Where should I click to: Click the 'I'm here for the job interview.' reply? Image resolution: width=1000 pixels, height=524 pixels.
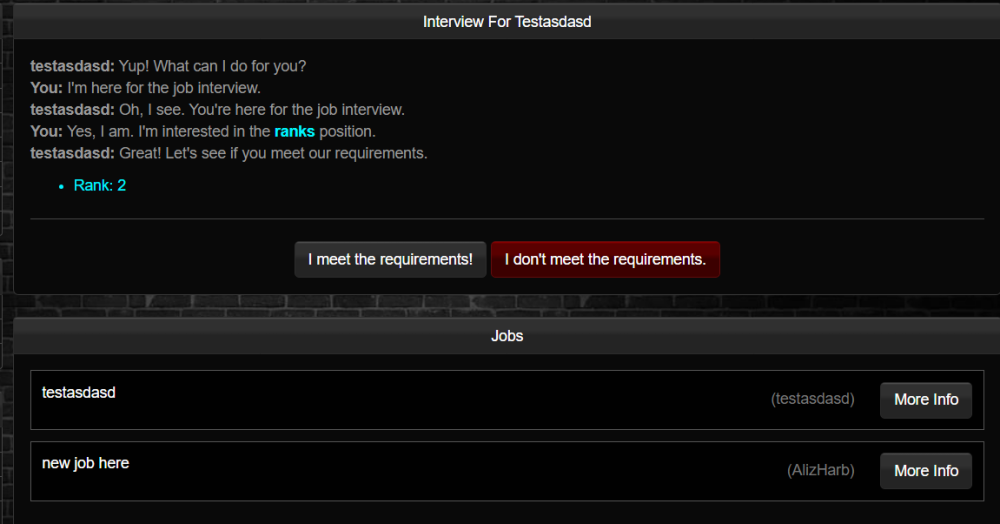(x=164, y=88)
